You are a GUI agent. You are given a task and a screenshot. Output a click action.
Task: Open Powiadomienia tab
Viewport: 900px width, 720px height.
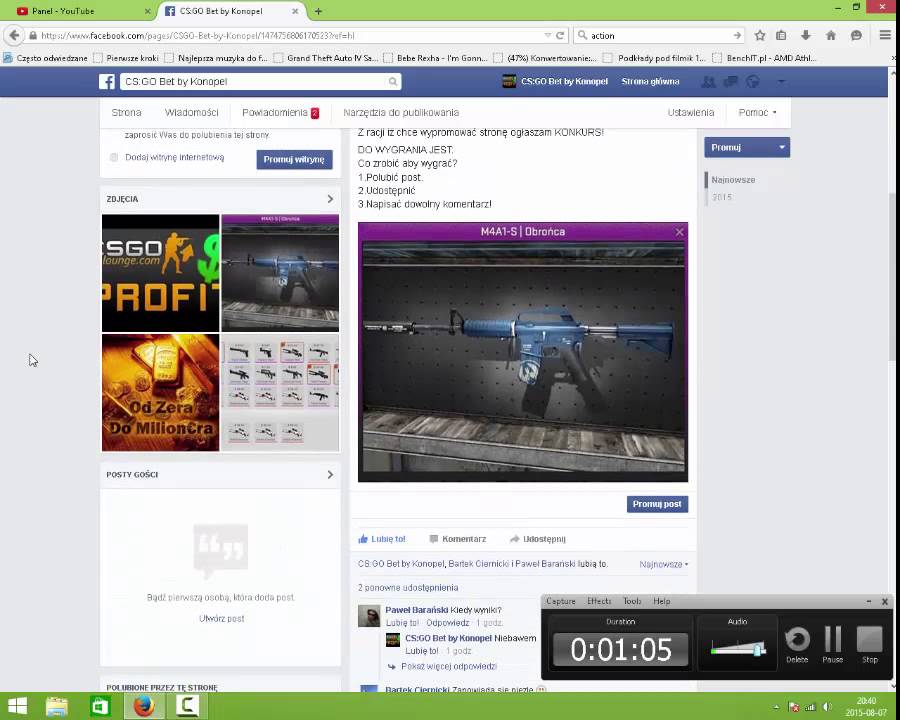(x=280, y=113)
